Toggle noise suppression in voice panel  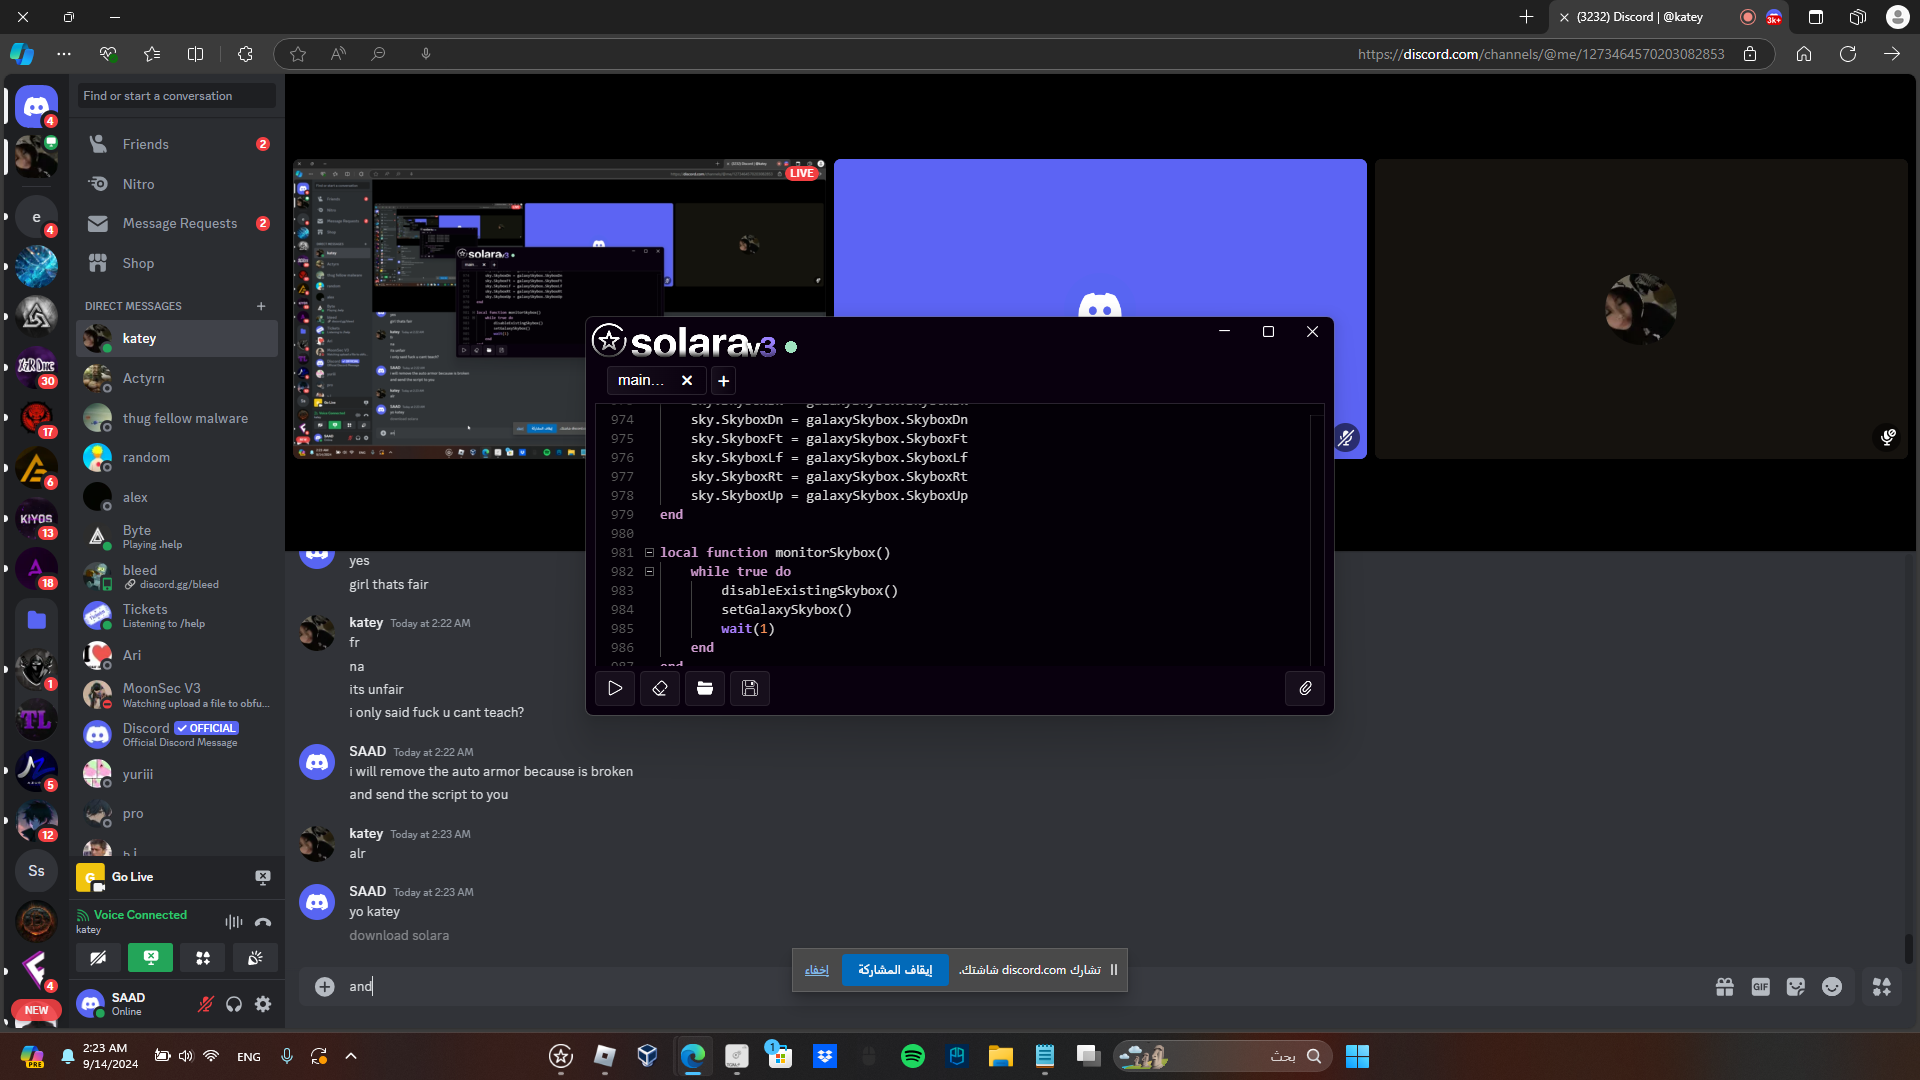click(x=234, y=922)
